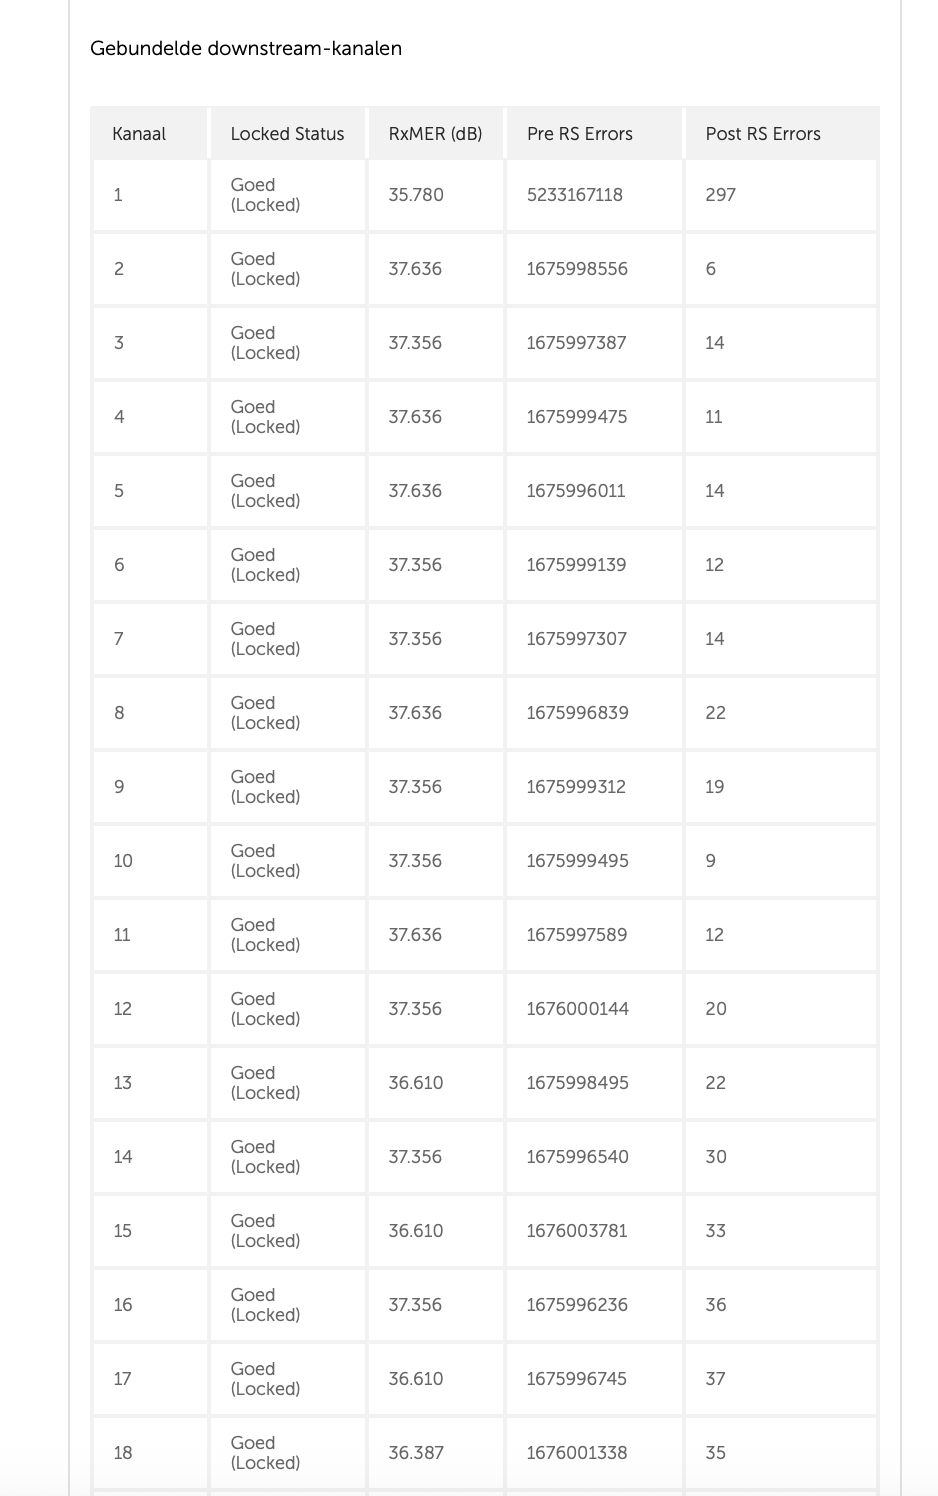Viewport: 938px width, 1496px height.
Task: Click Goed (Locked) status of channel 17
Action: tap(265, 1379)
